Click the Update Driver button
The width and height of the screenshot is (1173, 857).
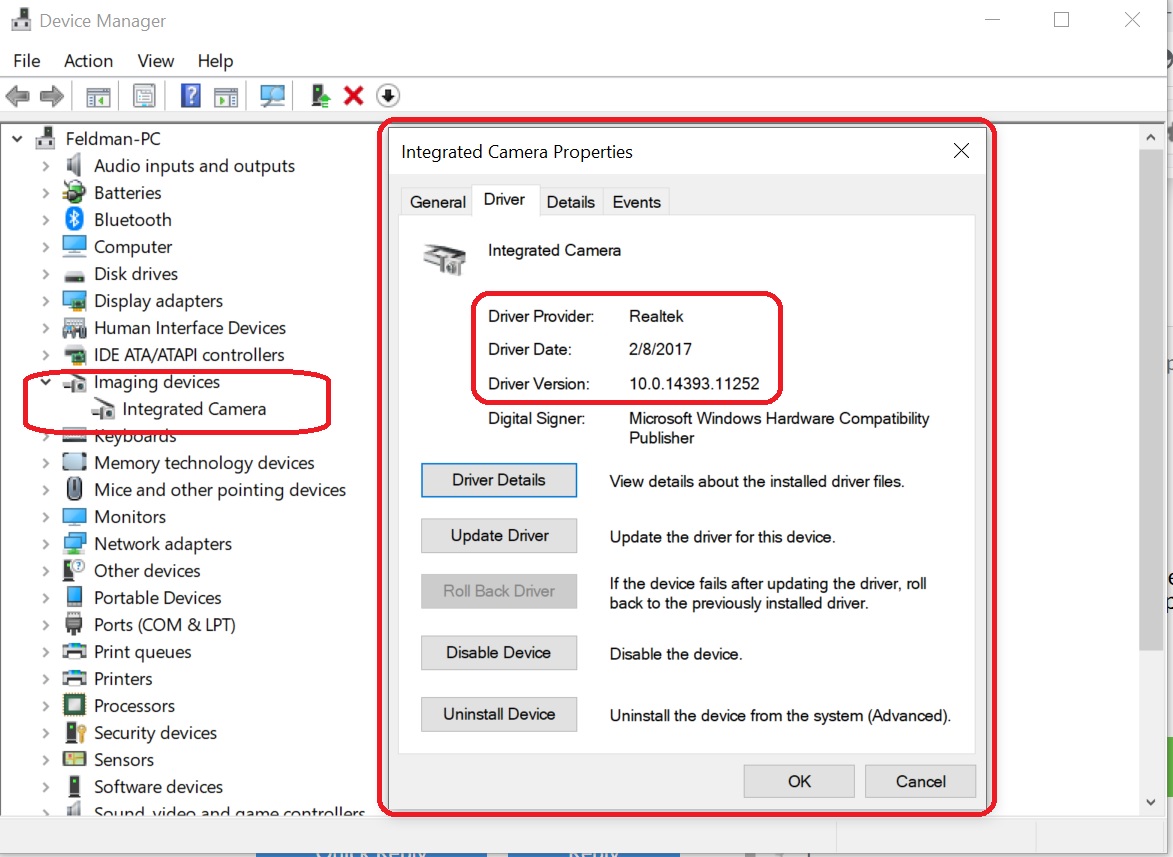(498, 535)
